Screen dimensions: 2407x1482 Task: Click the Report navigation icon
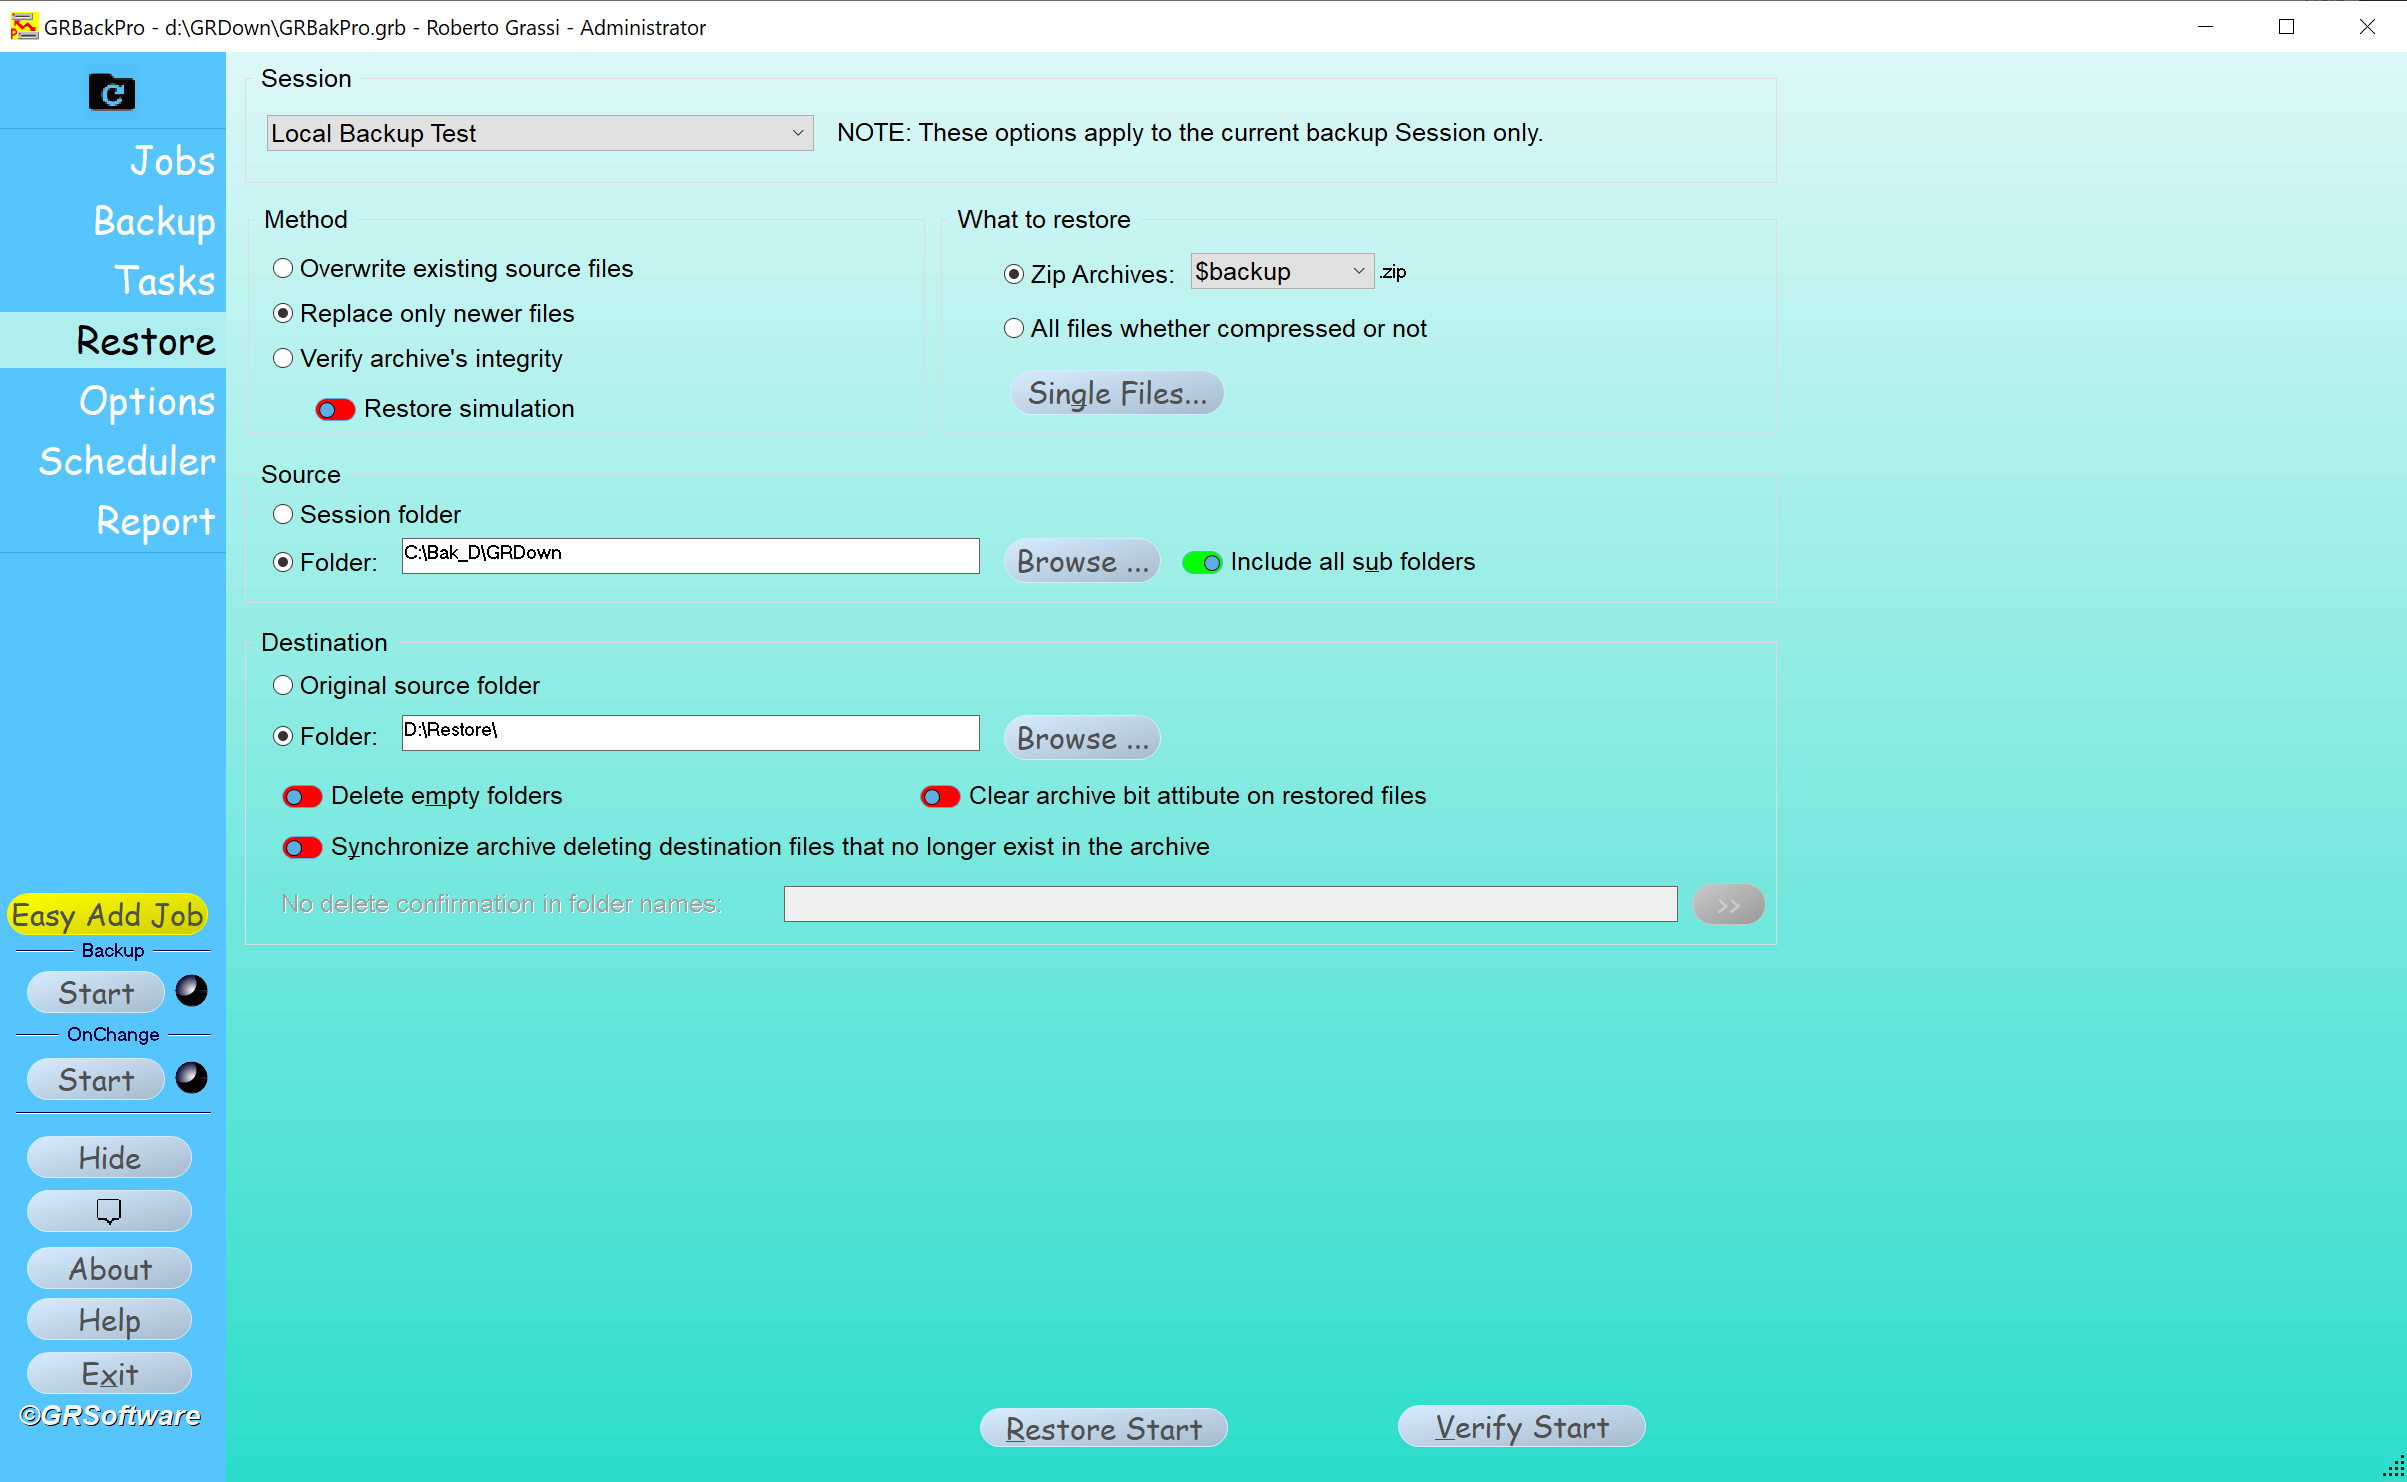click(x=156, y=521)
